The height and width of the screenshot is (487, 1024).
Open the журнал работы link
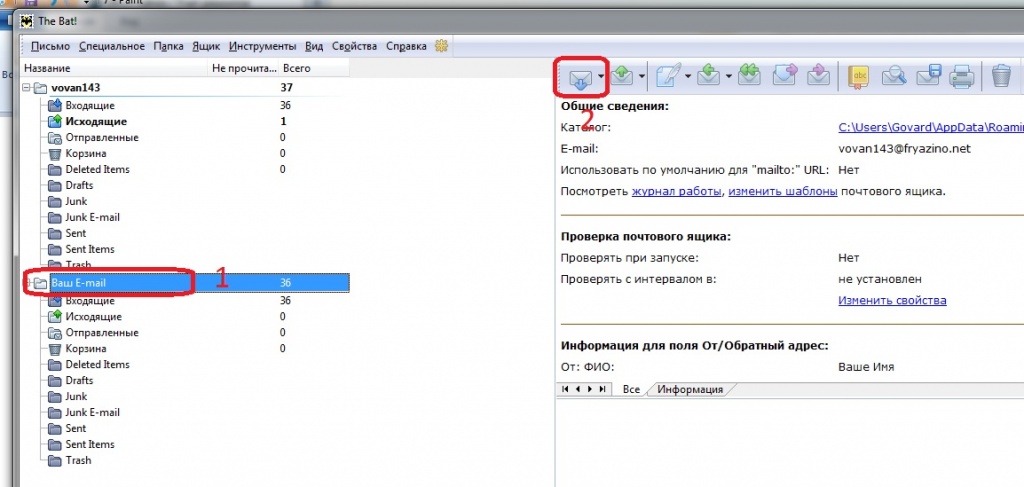(x=677, y=192)
